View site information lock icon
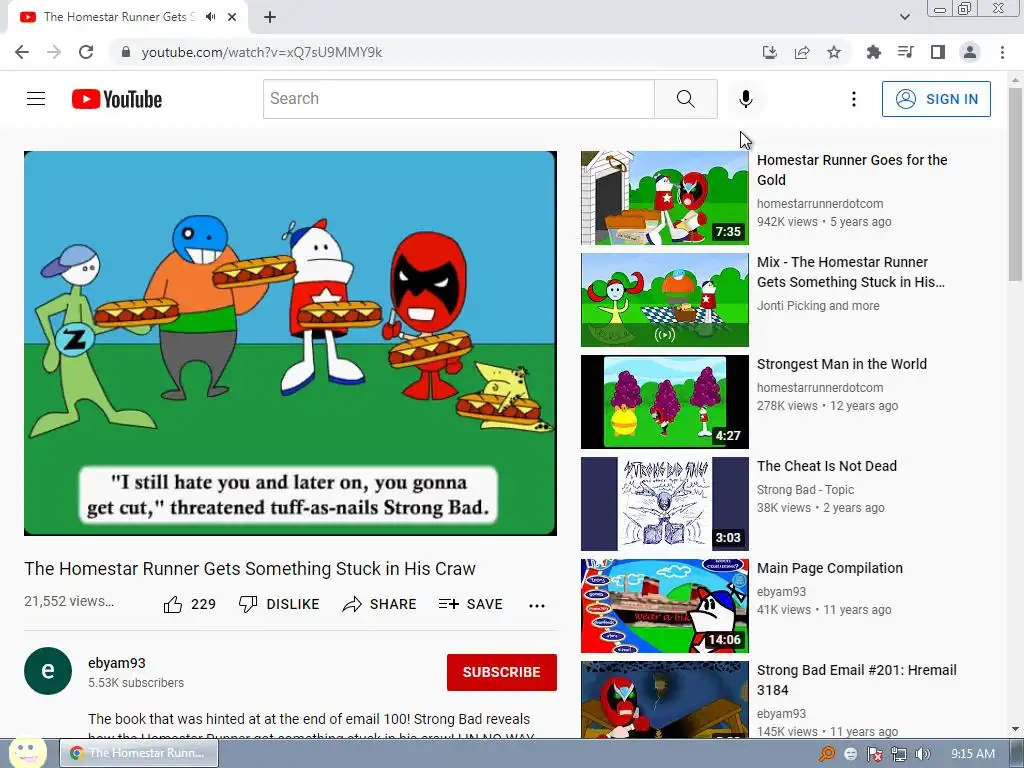The width and height of the screenshot is (1024, 768). tap(127, 52)
